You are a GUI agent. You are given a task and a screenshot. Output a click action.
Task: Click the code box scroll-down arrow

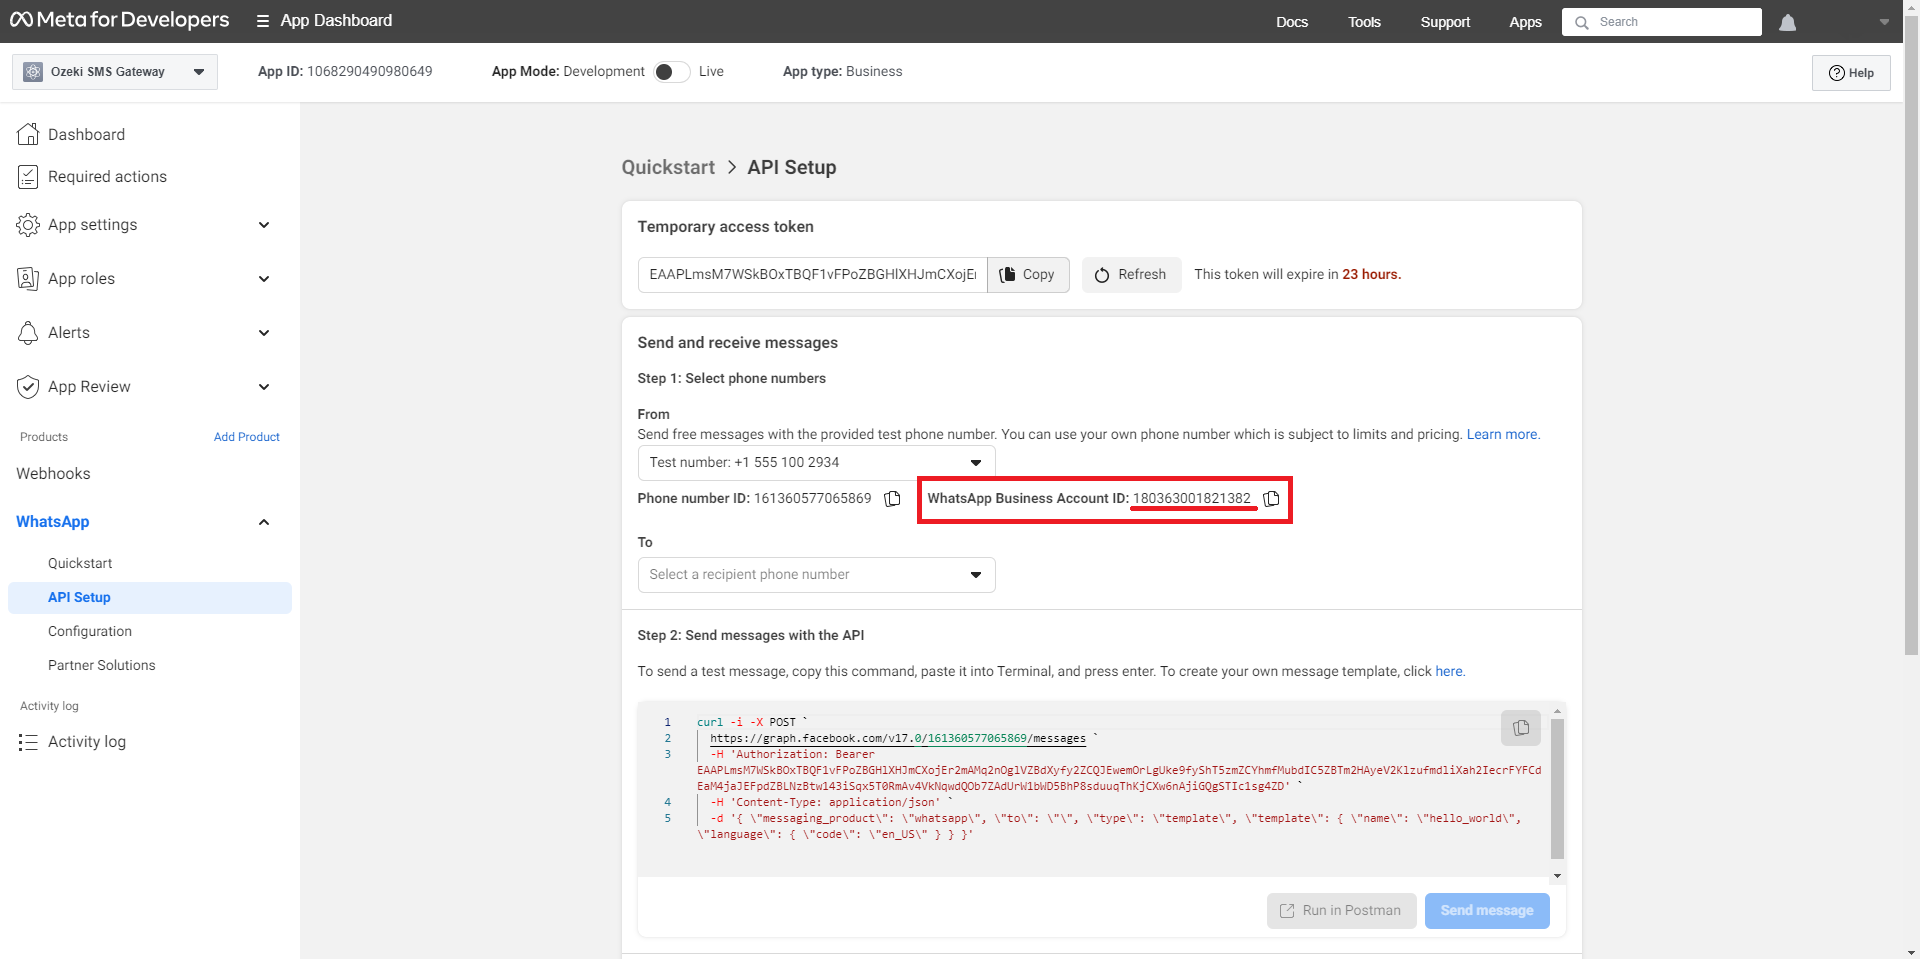tap(1557, 876)
